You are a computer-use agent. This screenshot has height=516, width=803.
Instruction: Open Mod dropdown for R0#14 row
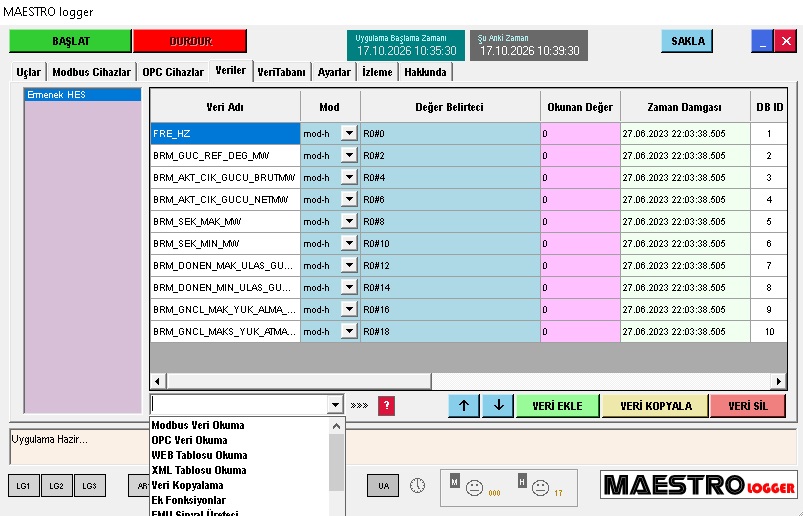pos(349,288)
